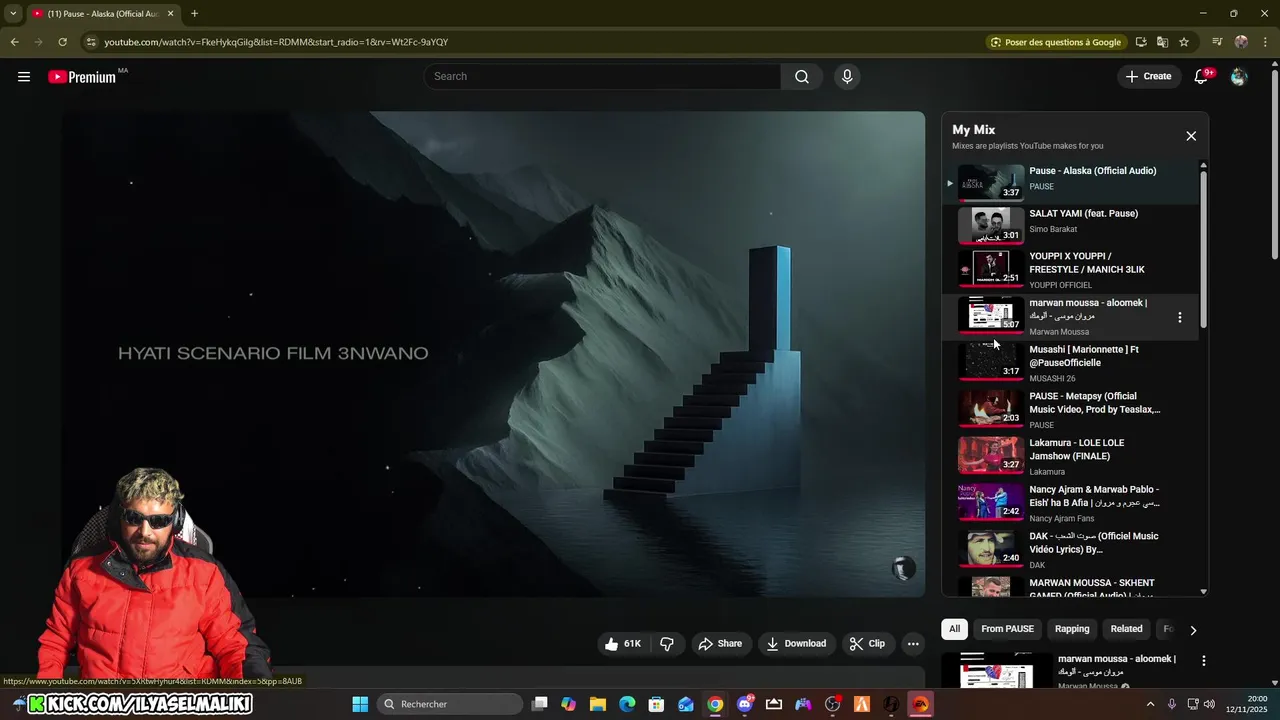Open options for marwan moussa aloomek playlist item
Image resolution: width=1280 pixels, height=720 pixels.
1180,317
